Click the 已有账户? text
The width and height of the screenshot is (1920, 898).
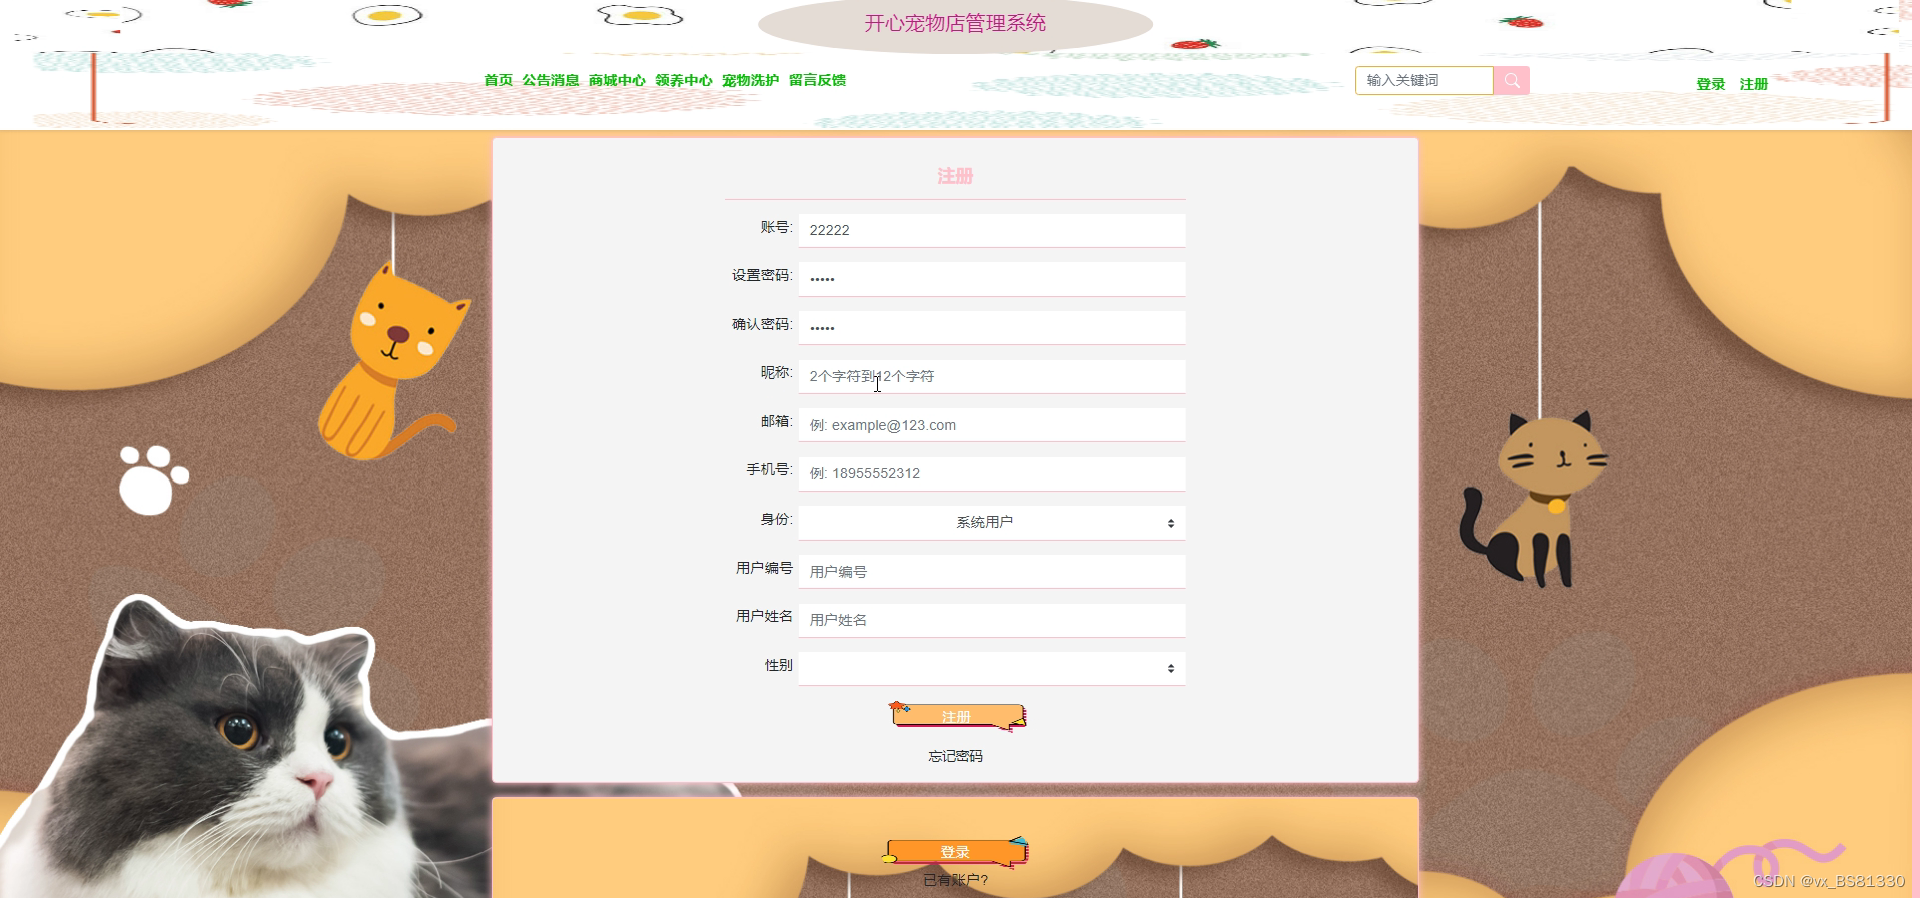(x=955, y=880)
